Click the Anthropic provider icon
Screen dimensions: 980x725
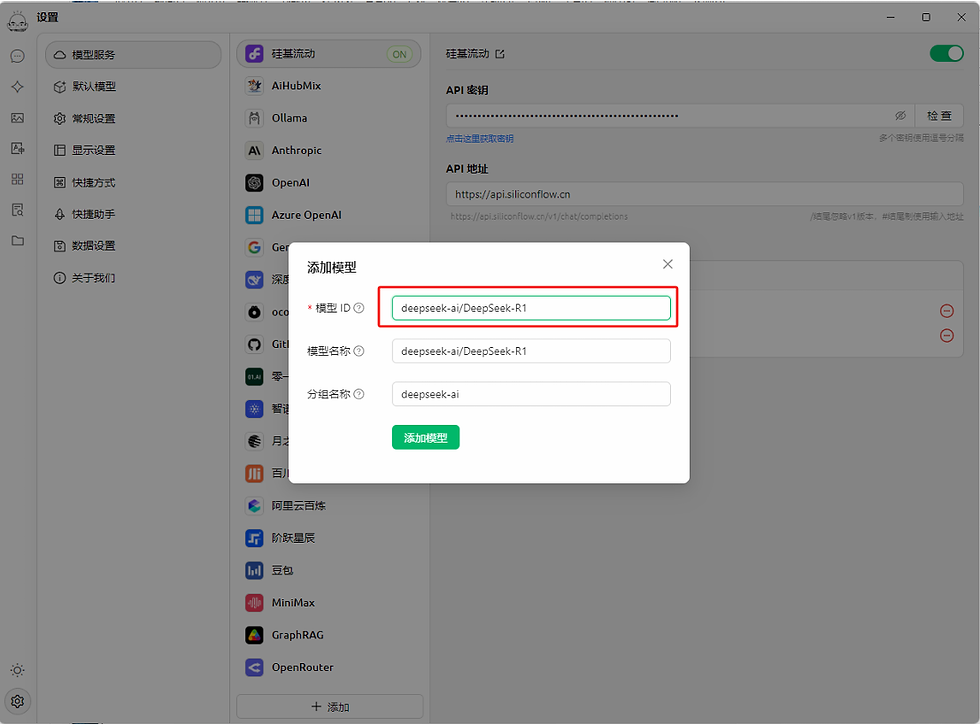(x=254, y=151)
